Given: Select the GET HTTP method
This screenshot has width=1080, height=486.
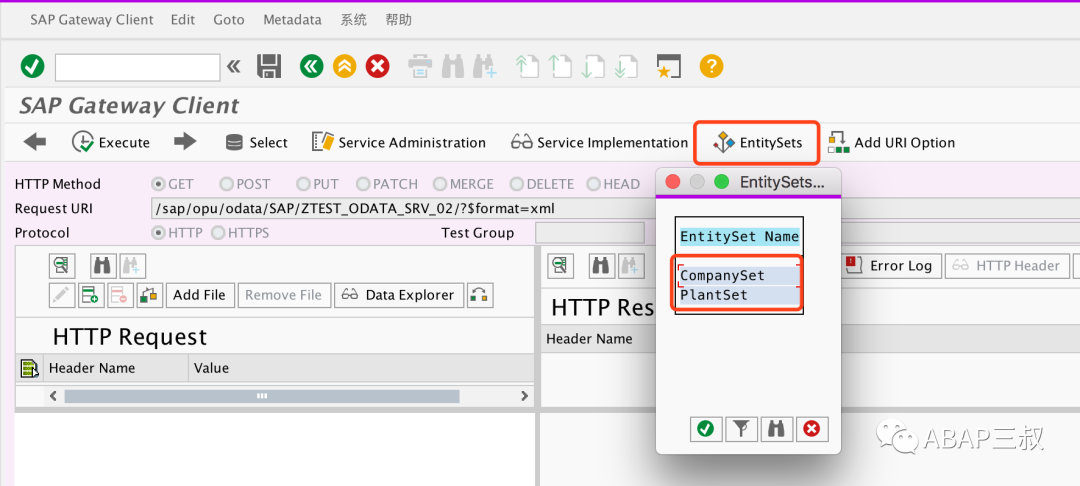Looking at the screenshot, I should point(158,184).
